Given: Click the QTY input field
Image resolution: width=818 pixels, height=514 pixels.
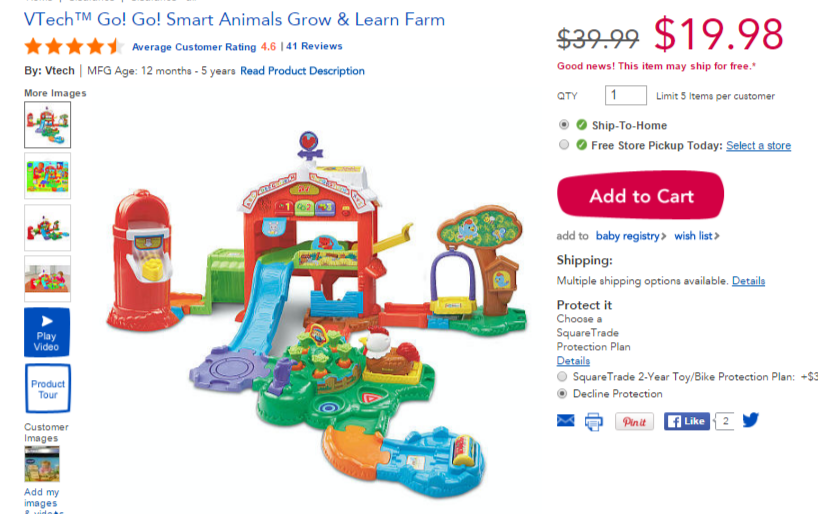Looking at the screenshot, I should click(x=625, y=95).
